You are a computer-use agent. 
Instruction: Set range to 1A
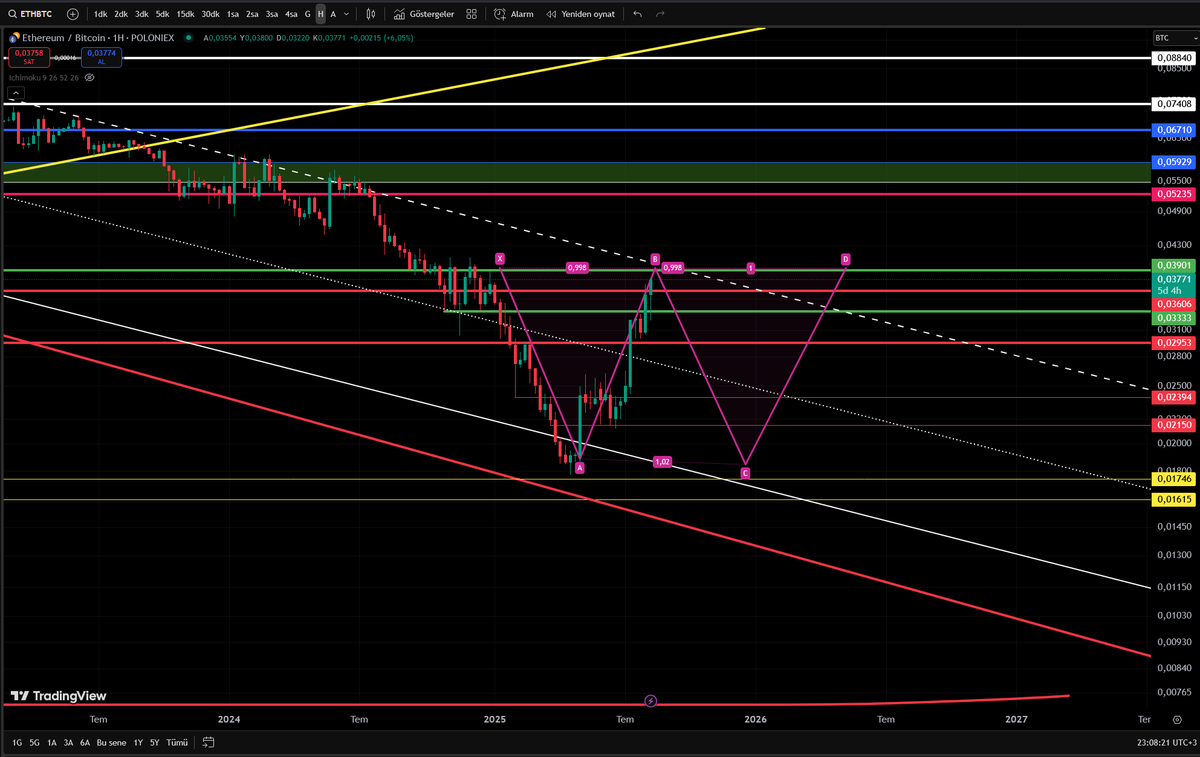click(52, 743)
